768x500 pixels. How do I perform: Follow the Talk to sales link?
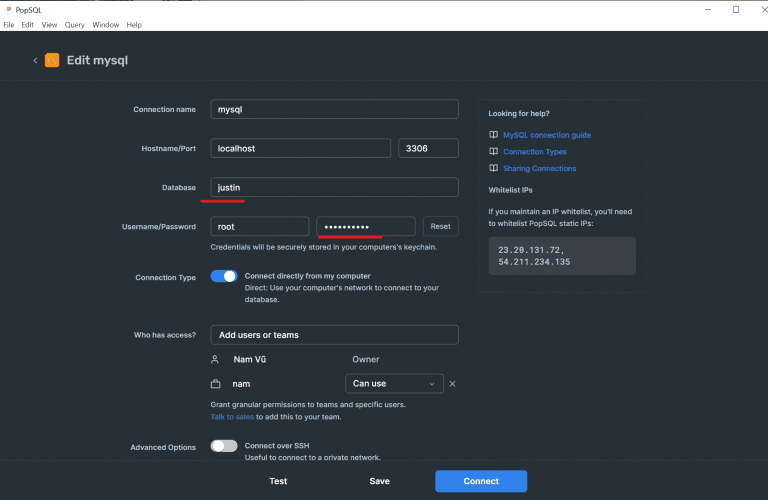[x=232, y=417]
